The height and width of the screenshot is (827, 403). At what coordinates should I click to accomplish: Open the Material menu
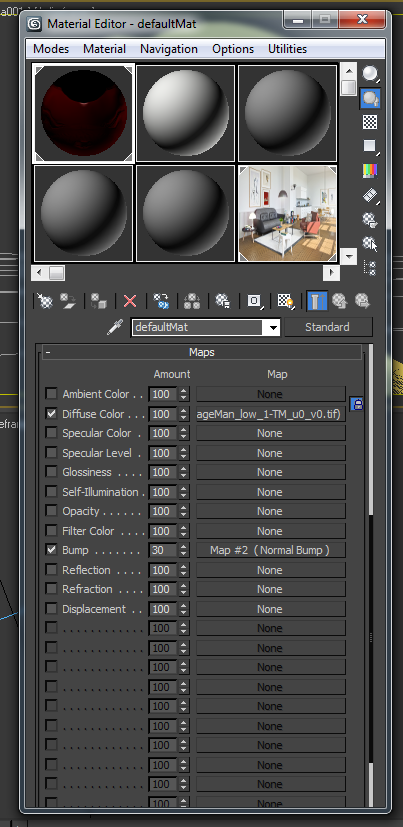pyautogui.click(x=104, y=49)
